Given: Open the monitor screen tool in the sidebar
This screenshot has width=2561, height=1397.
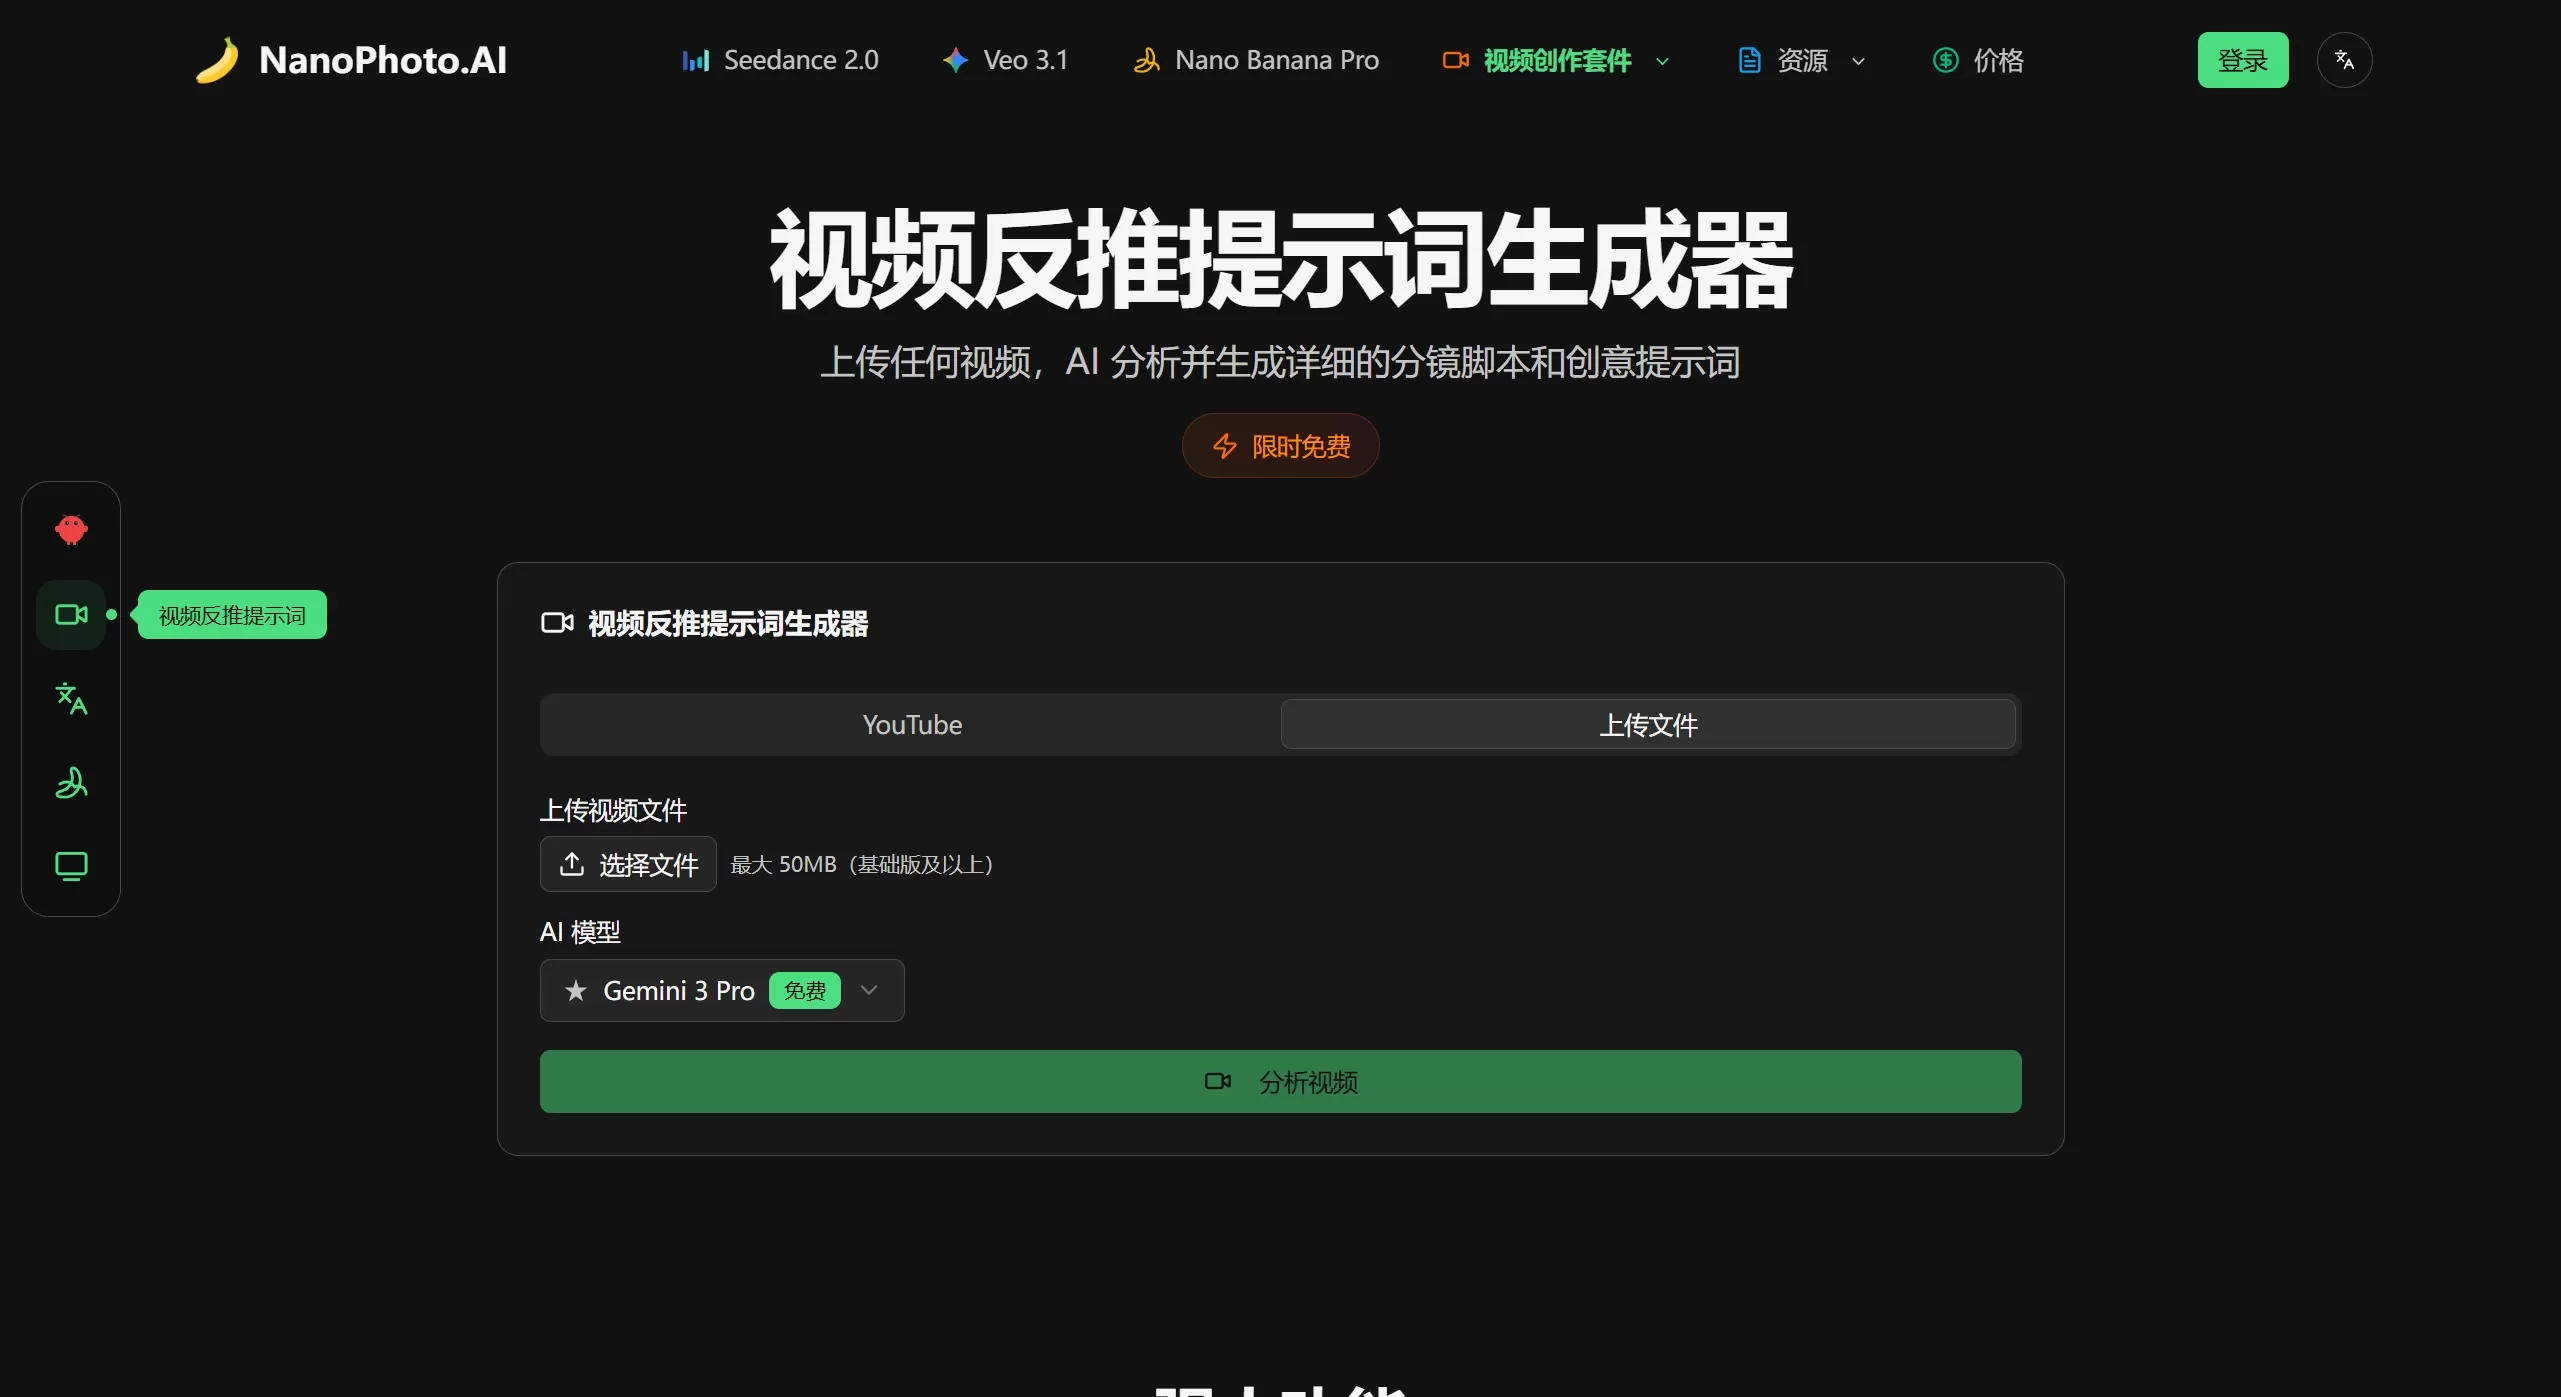Looking at the screenshot, I should click(x=71, y=866).
